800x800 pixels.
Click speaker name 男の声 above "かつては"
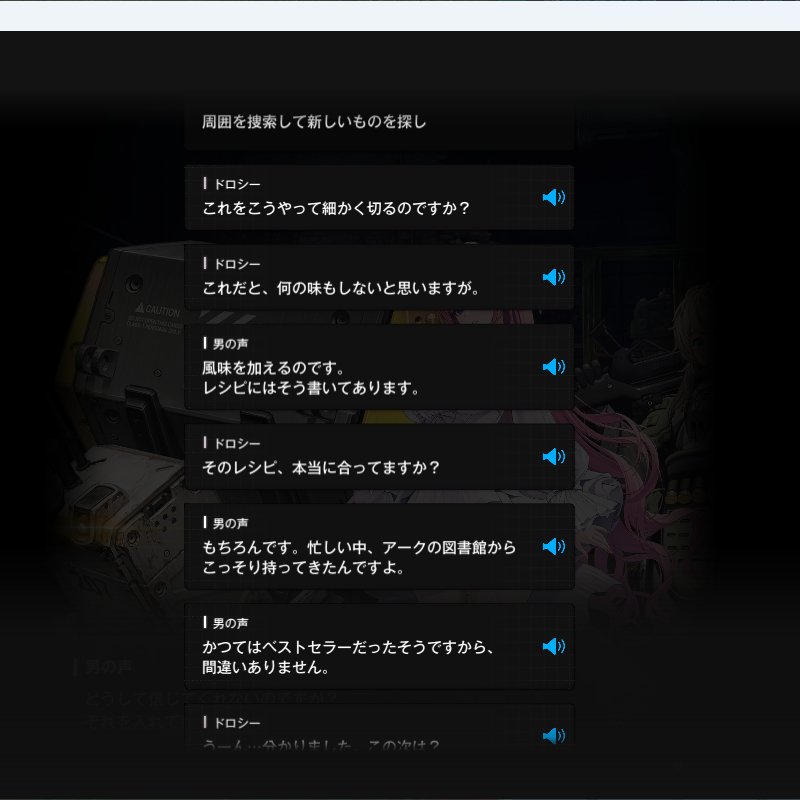coord(231,623)
